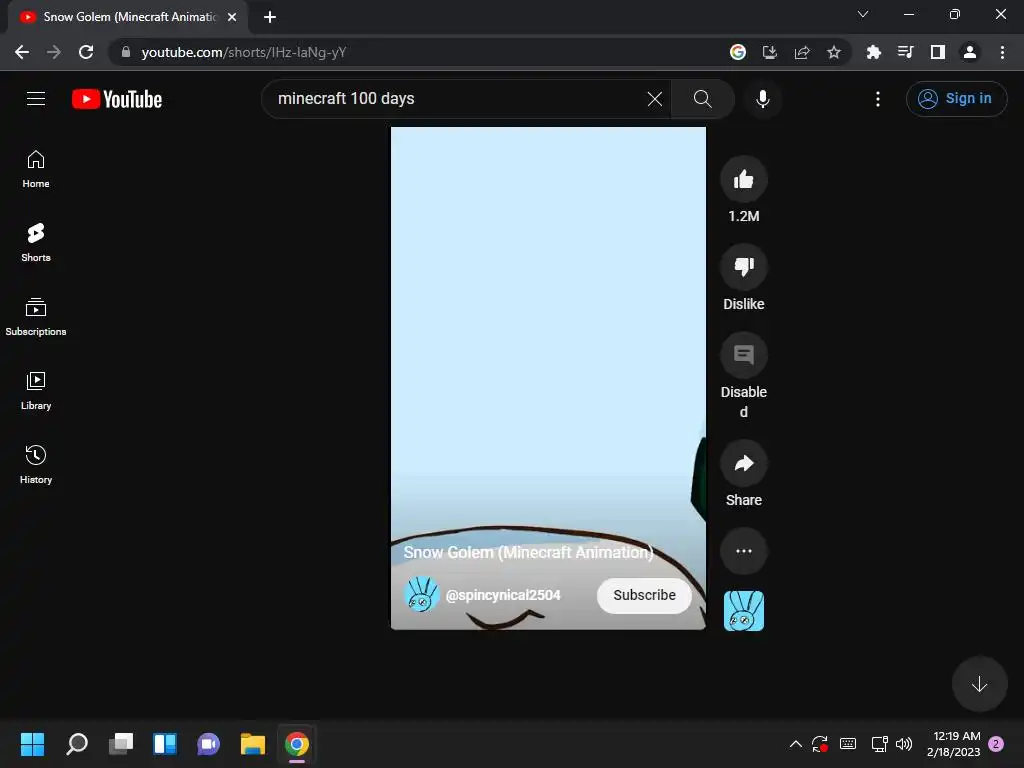Image resolution: width=1024 pixels, height=768 pixels.
Task: Click the channel sound thumbnail
Action: 743,611
